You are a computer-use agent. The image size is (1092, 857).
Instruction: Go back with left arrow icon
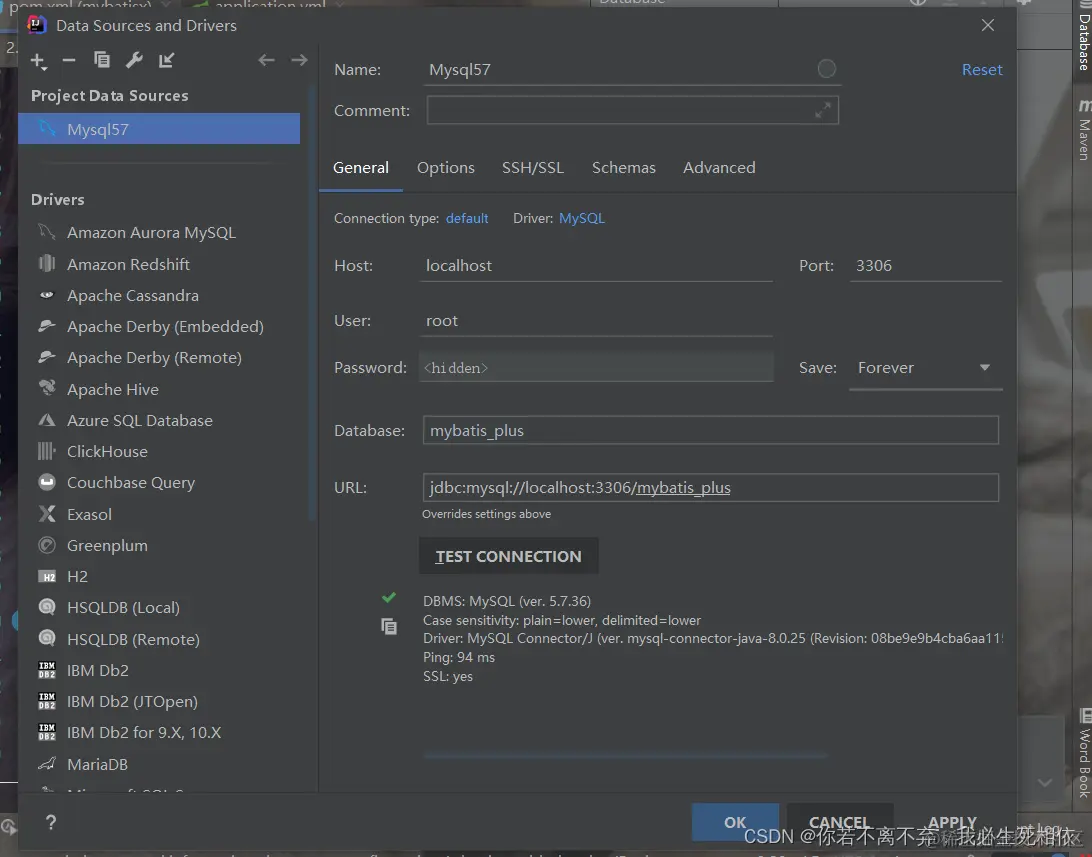[x=266, y=61]
